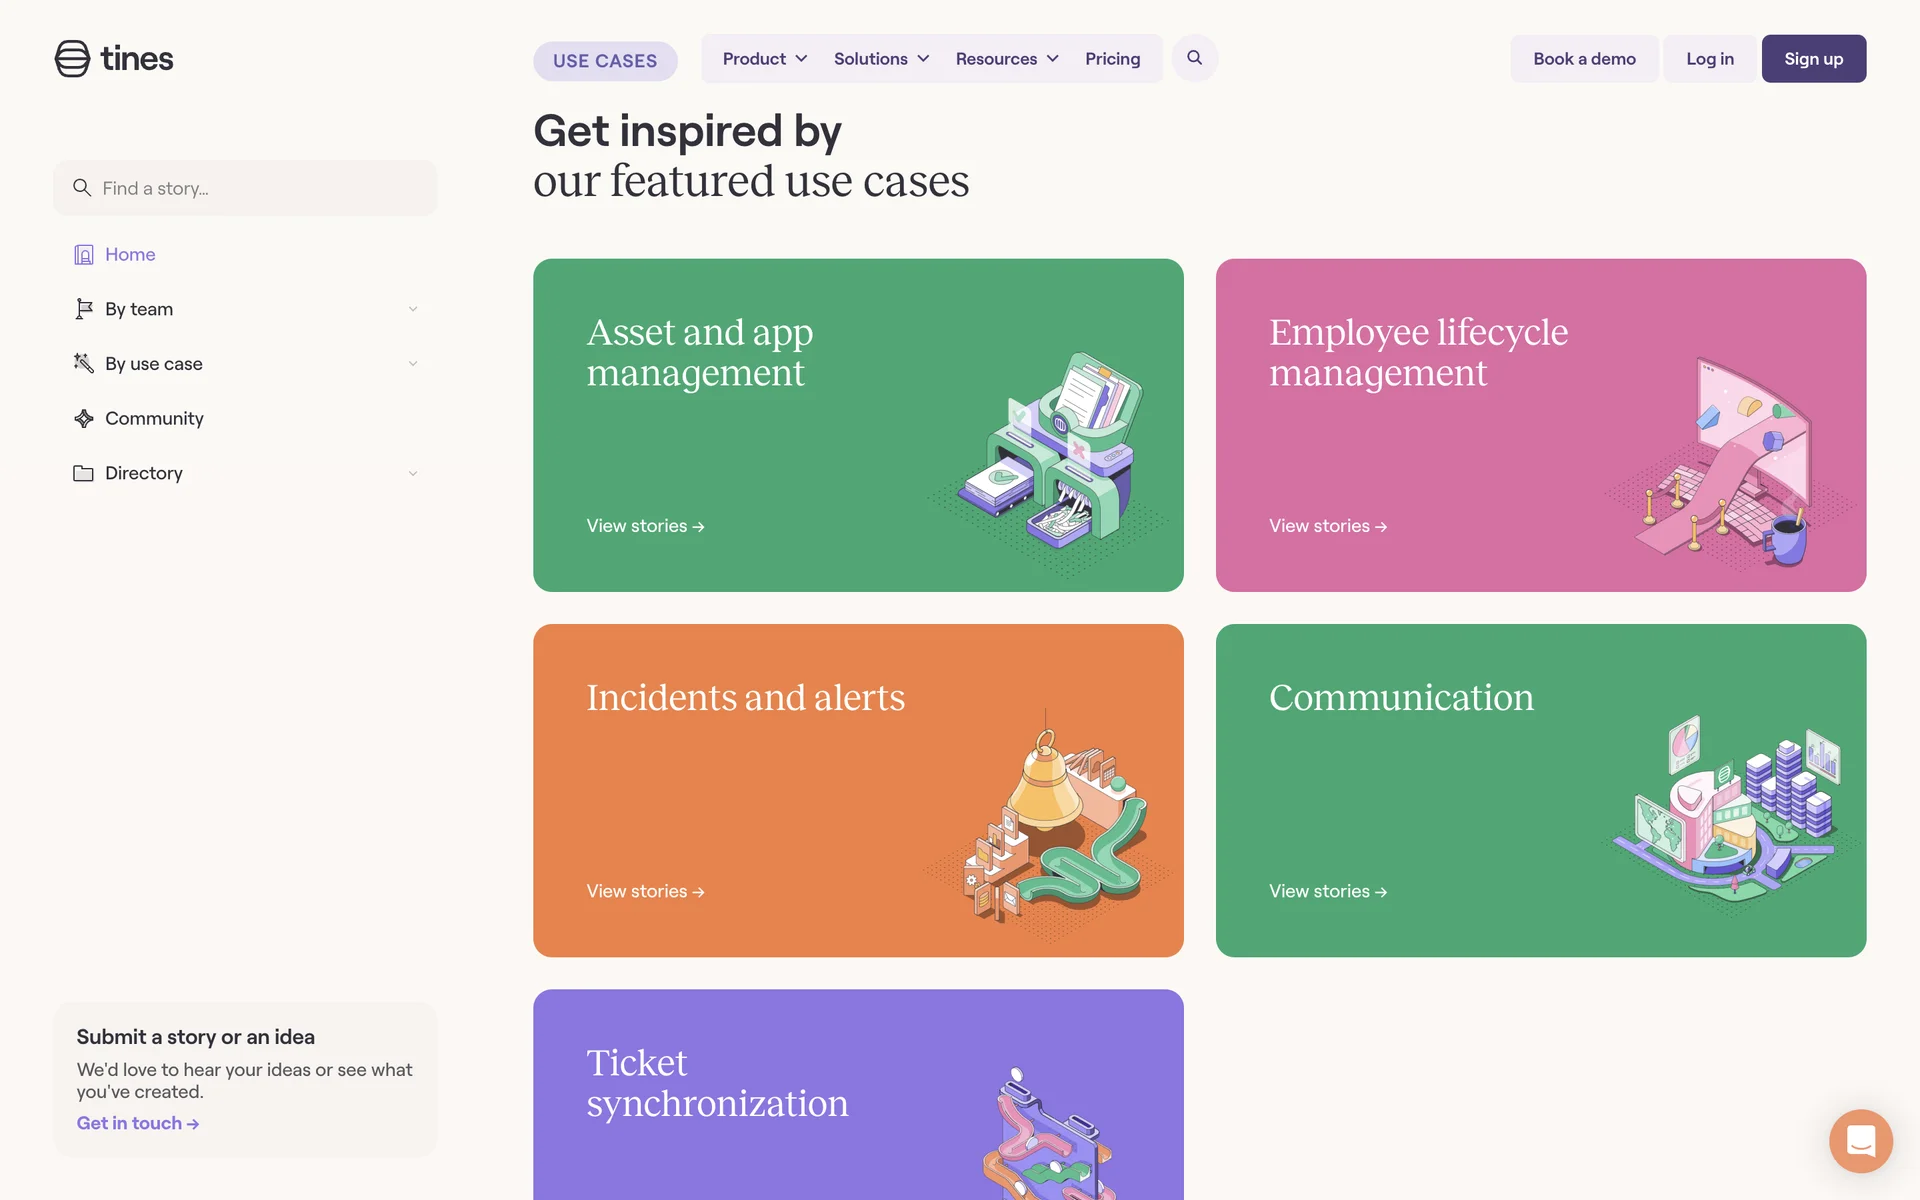Go to the Pricing page
This screenshot has width=1920, height=1200.
point(1112,59)
